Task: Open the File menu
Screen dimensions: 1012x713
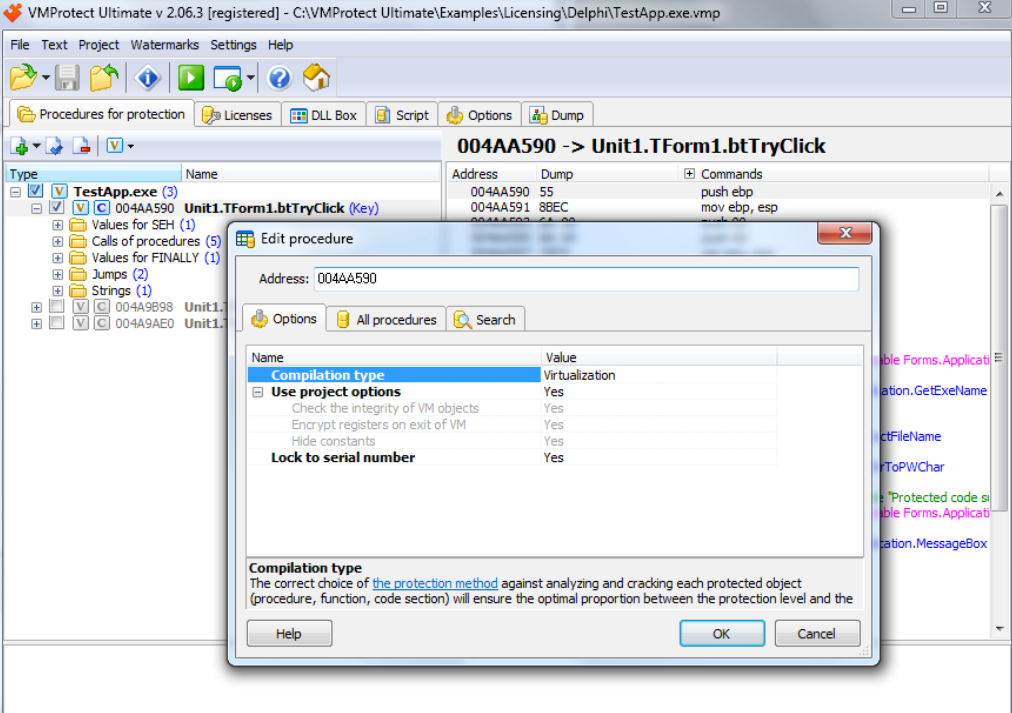Action: pyautogui.click(x=19, y=45)
